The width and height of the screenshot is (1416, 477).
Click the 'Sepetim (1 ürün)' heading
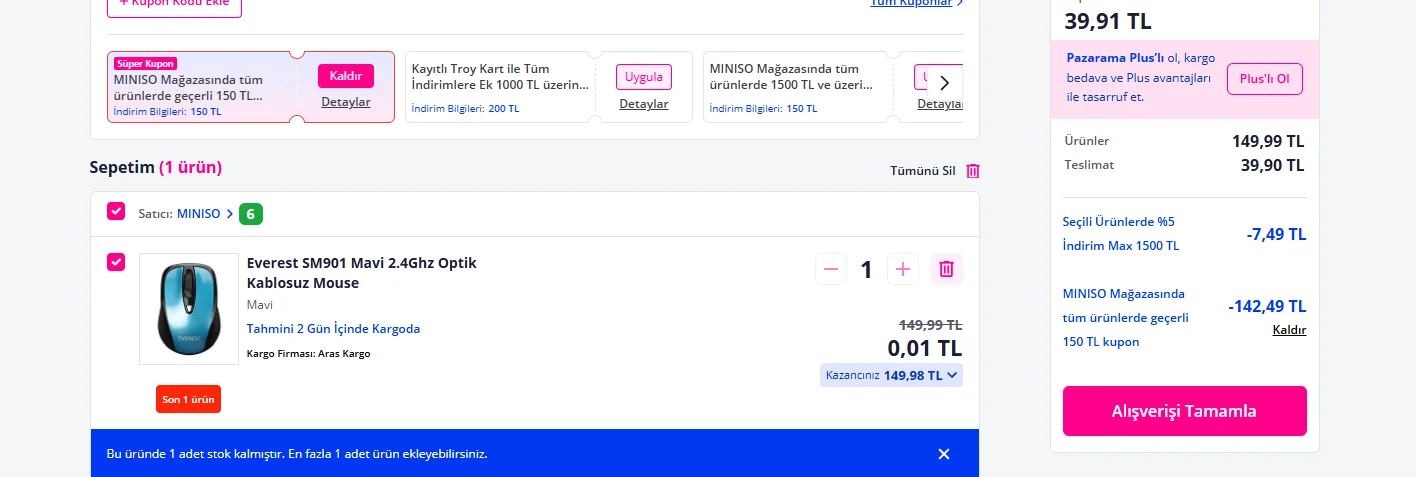[156, 167]
